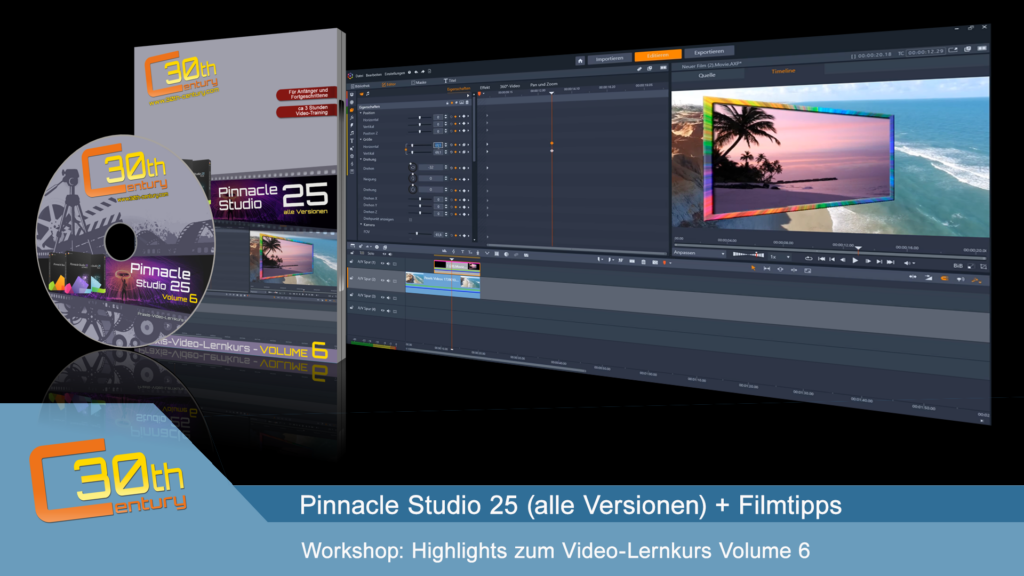Click the music note sidebar icon
The height and width of the screenshot is (576, 1024).
click(352, 133)
